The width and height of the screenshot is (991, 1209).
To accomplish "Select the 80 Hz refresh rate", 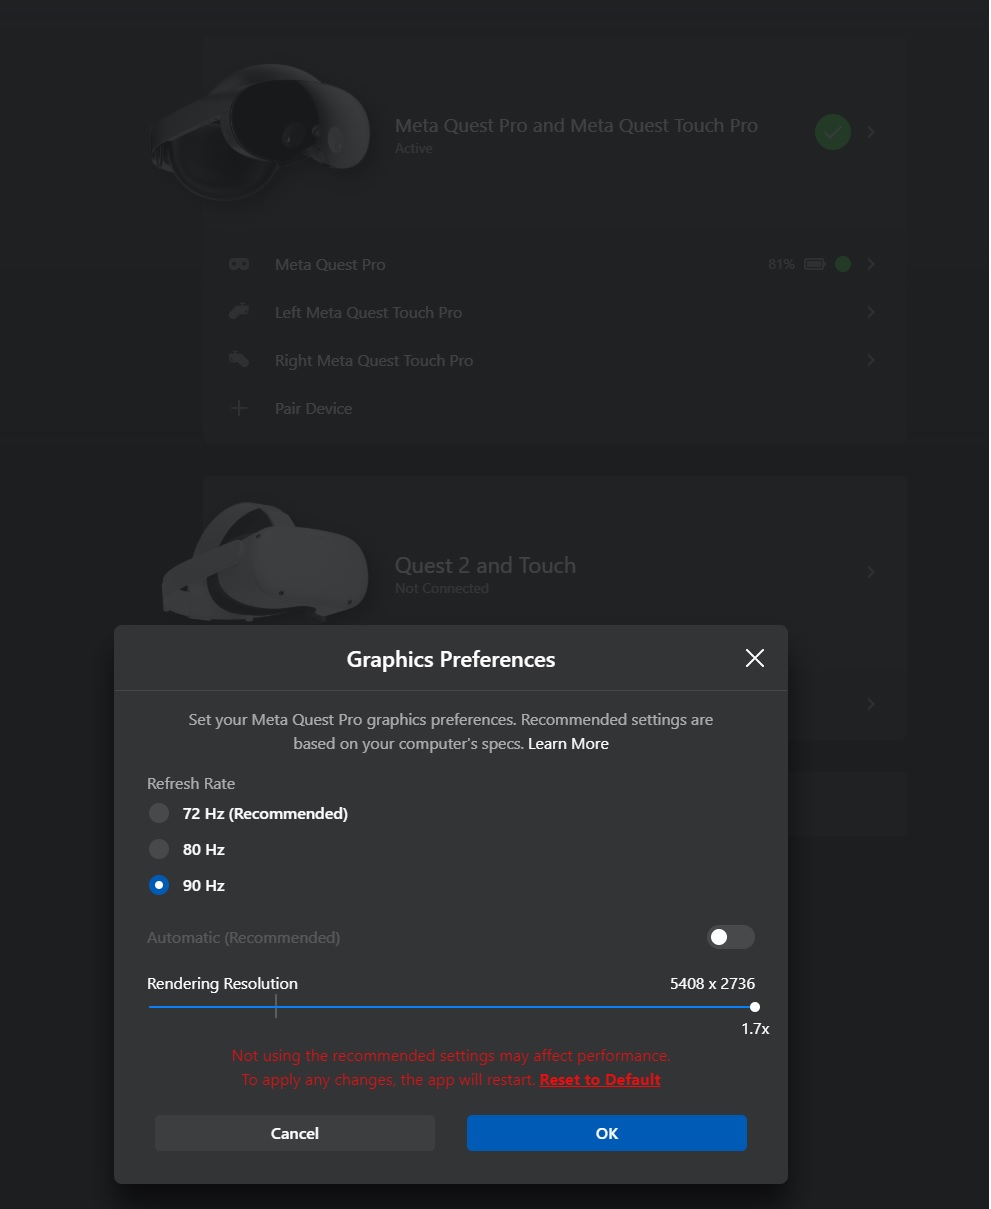I will [x=159, y=849].
